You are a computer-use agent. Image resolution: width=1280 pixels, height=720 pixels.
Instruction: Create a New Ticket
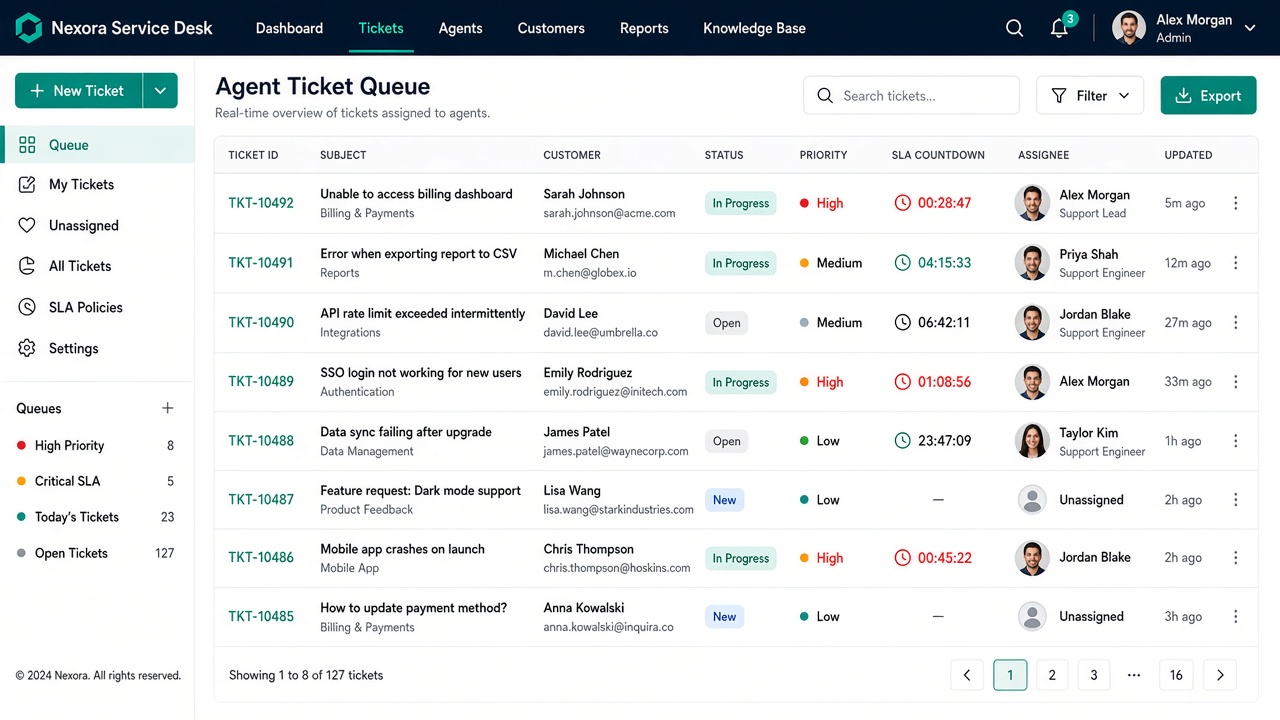coord(79,91)
